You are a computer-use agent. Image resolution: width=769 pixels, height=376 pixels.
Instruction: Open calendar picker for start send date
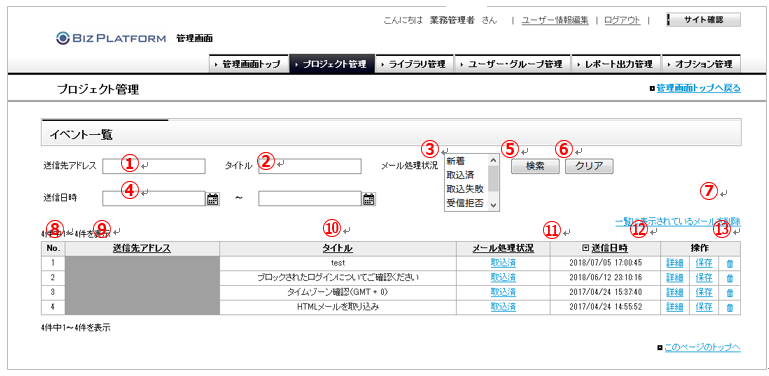tap(212, 199)
